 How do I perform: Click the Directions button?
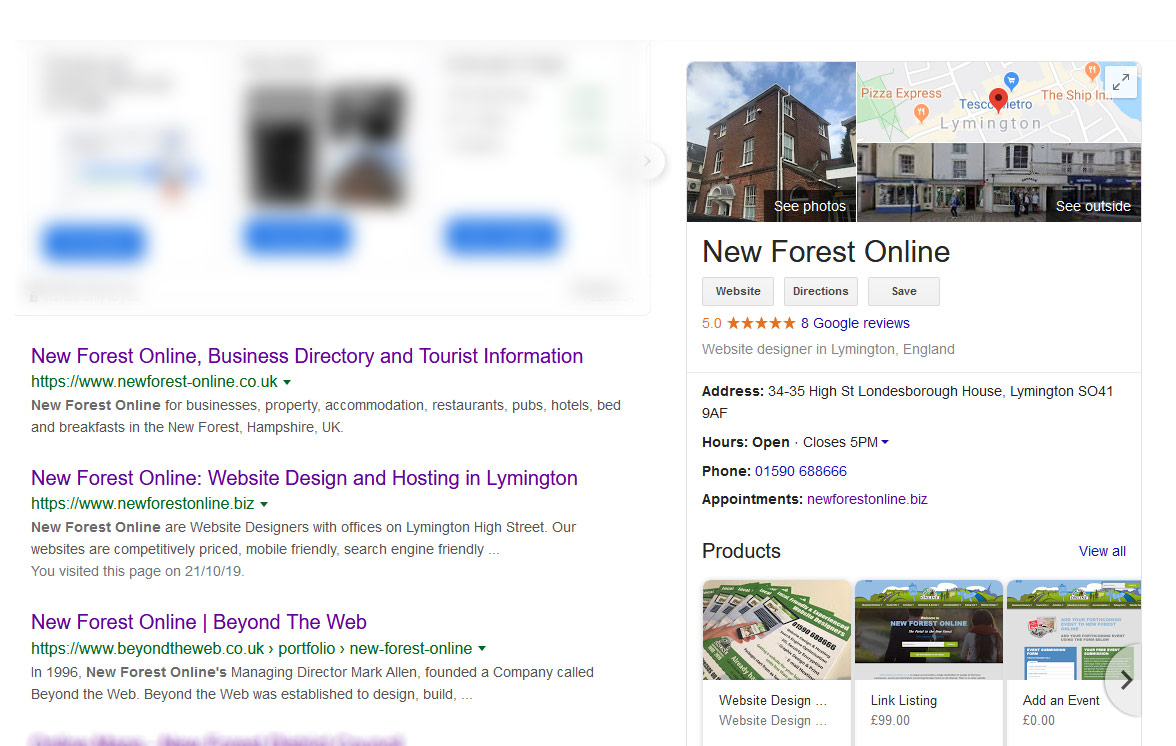tap(820, 292)
